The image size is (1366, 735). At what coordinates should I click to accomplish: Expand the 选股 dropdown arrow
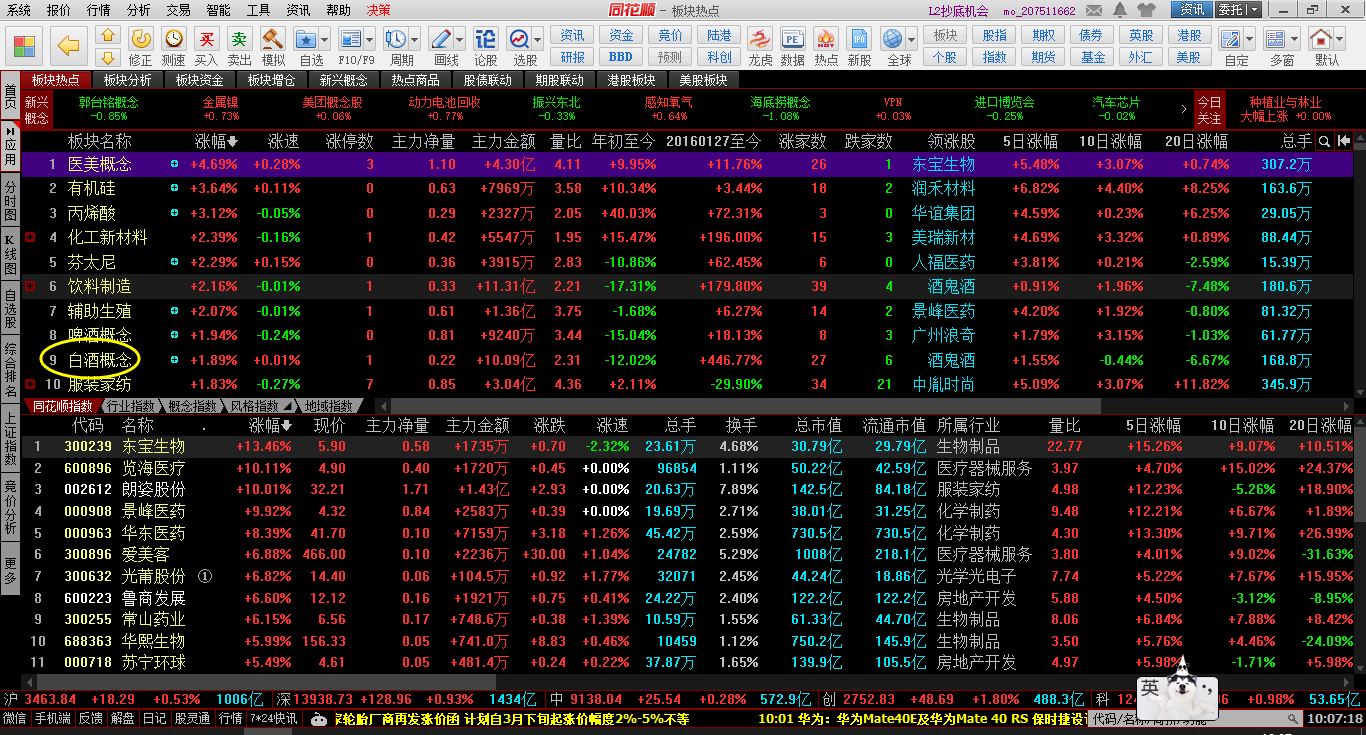click(x=539, y=40)
